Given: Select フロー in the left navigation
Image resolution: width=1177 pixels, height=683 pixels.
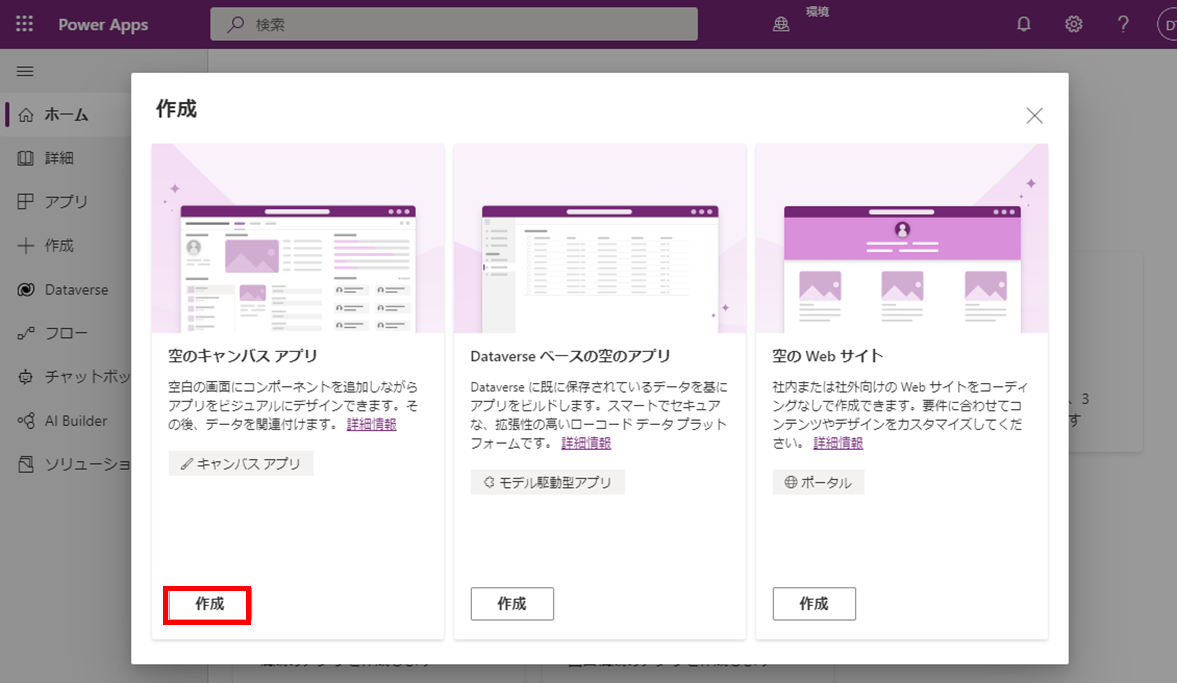Looking at the screenshot, I should coord(66,333).
